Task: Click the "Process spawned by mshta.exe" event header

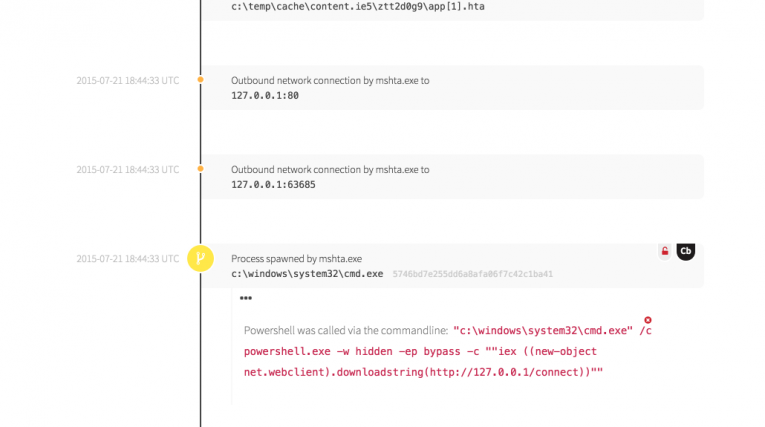Action: [296, 259]
